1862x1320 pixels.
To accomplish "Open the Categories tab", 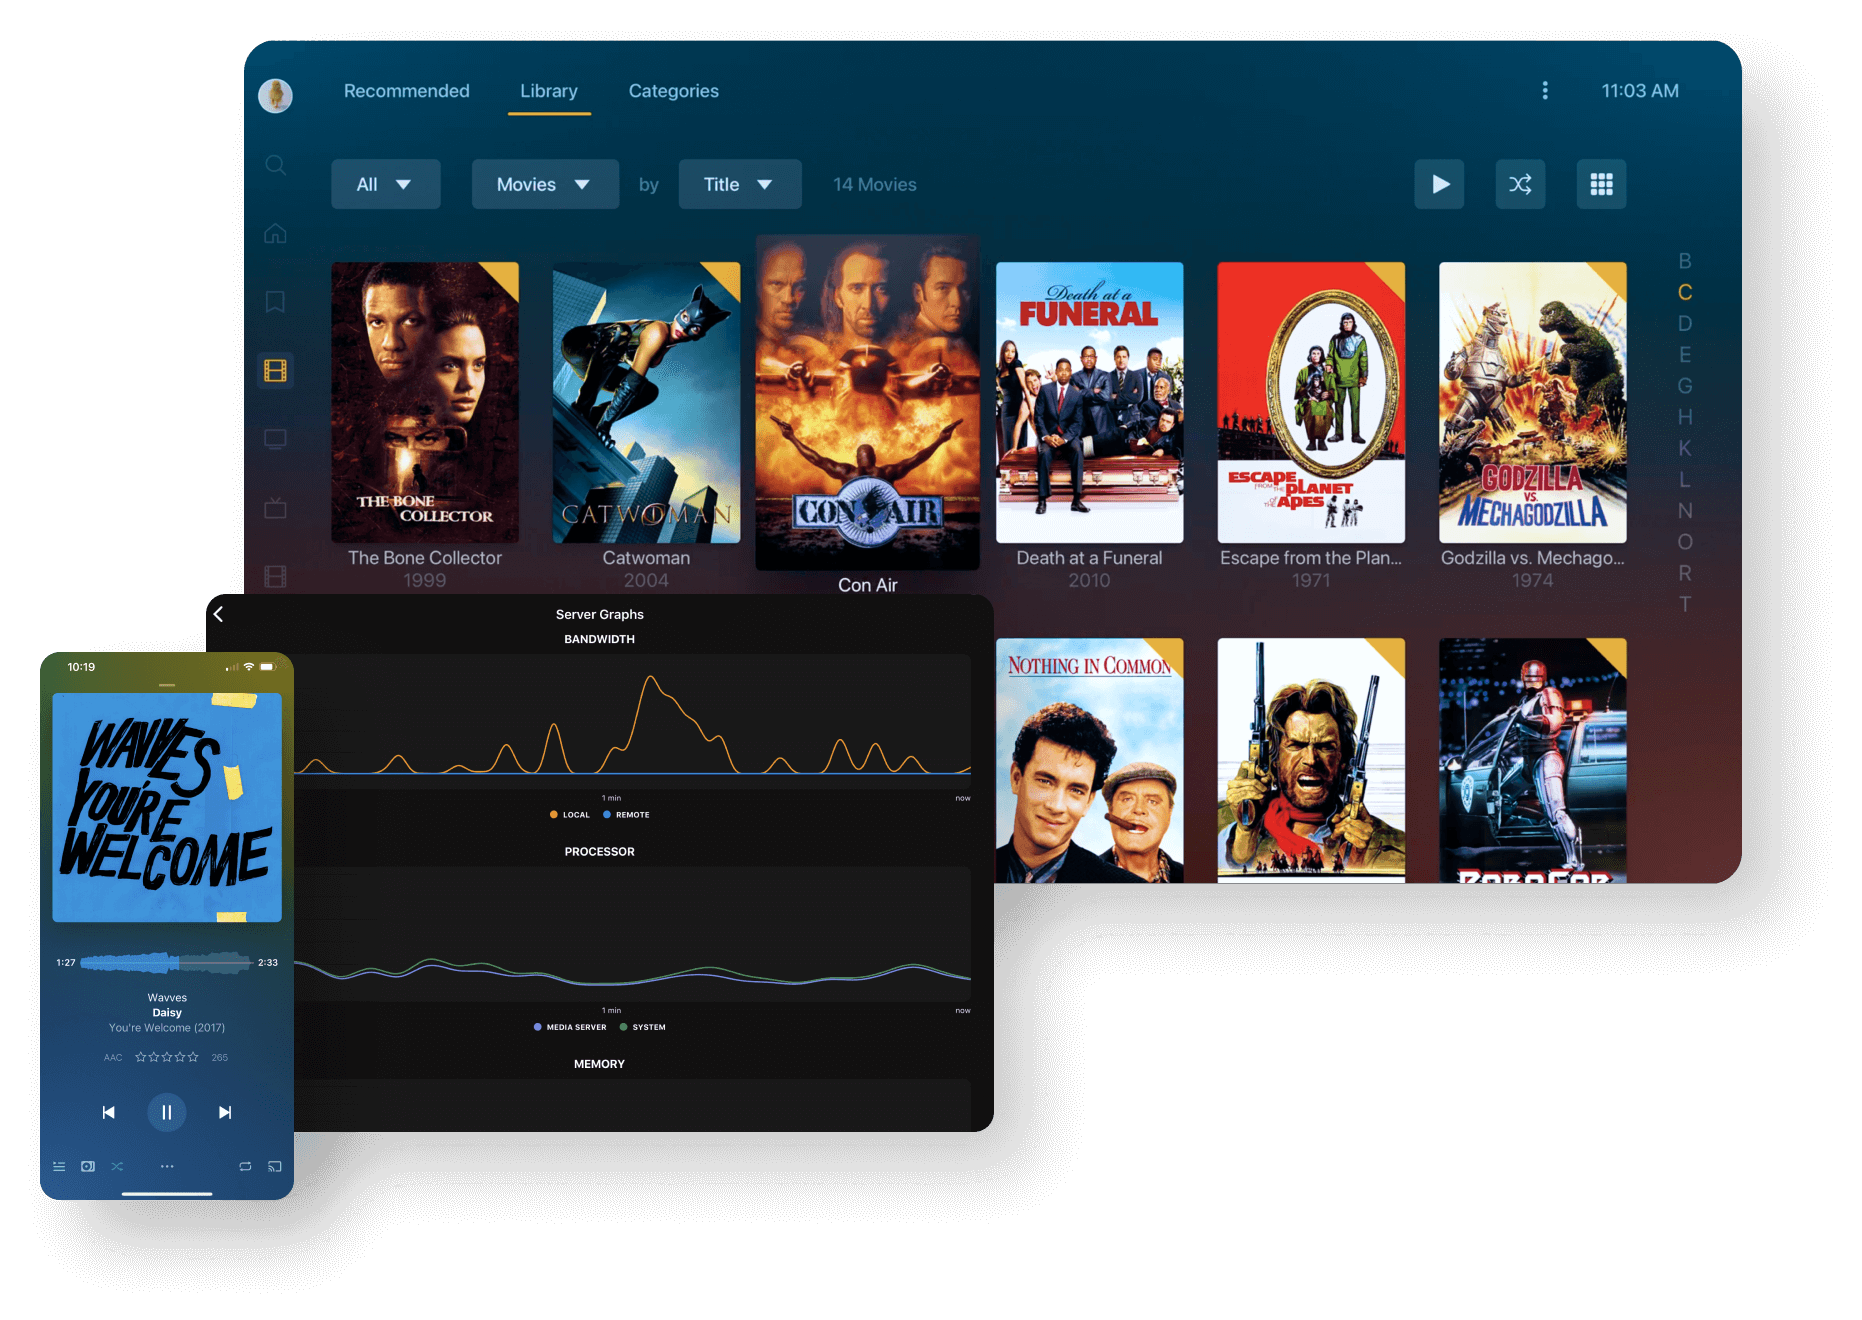I will [x=673, y=91].
